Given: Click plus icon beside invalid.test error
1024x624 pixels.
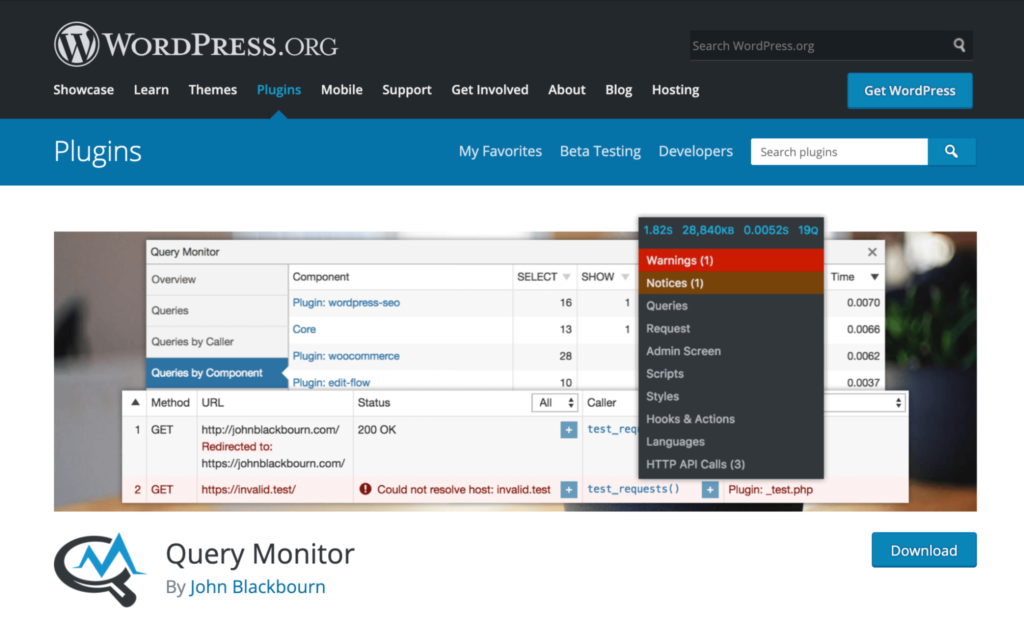Looking at the screenshot, I should (x=568, y=490).
